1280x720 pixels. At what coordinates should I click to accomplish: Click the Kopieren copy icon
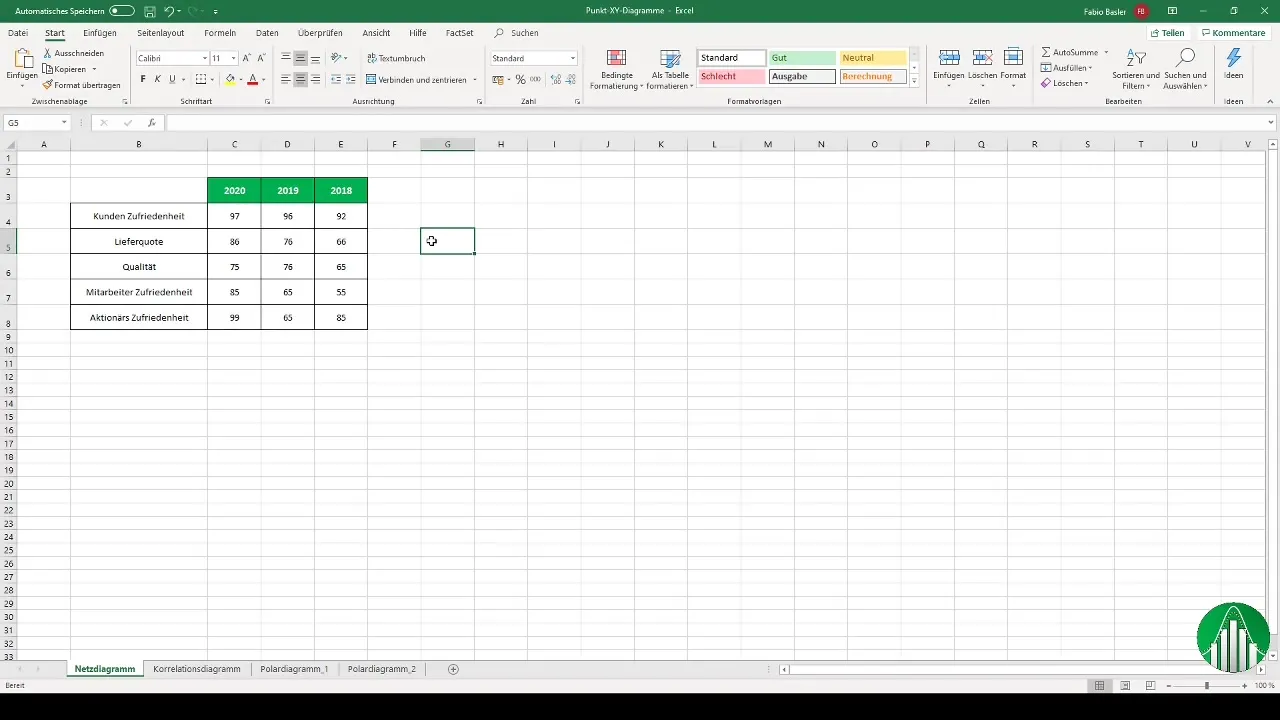[x=48, y=69]
